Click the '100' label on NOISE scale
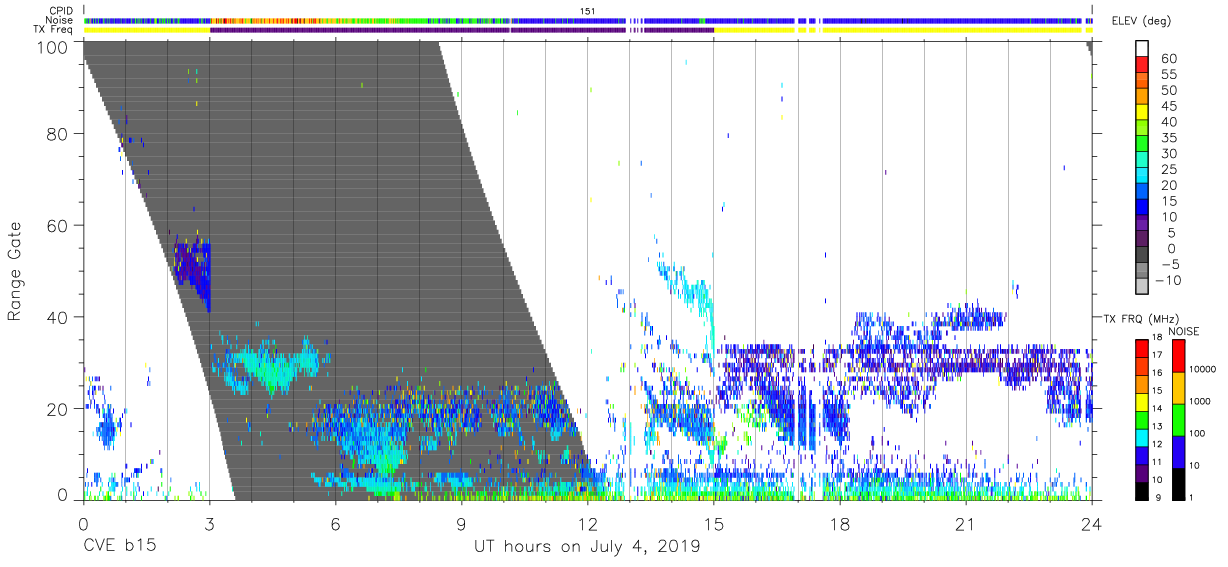1228x567 pixels. 1196,435
